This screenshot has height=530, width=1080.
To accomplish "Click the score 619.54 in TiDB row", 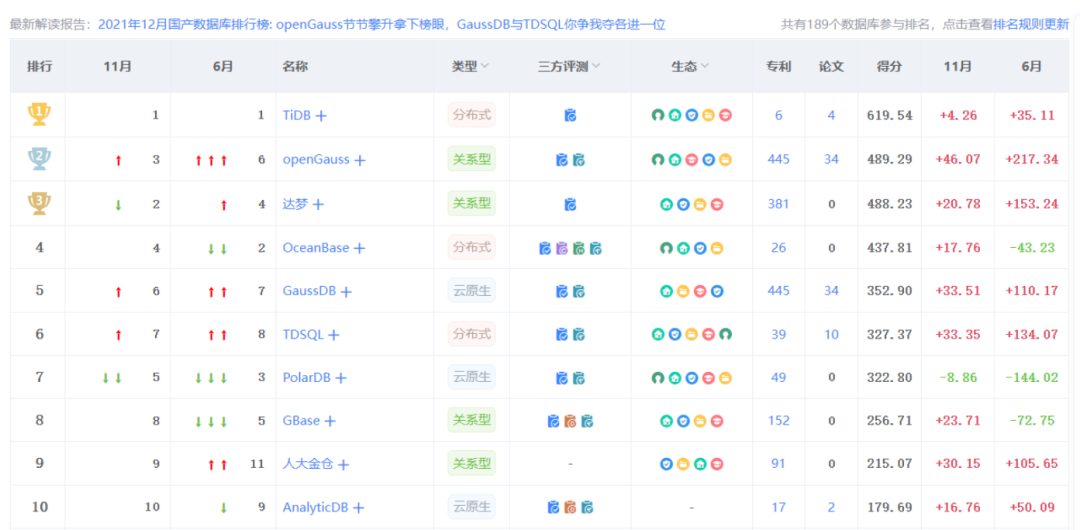I will coord(890,116).
